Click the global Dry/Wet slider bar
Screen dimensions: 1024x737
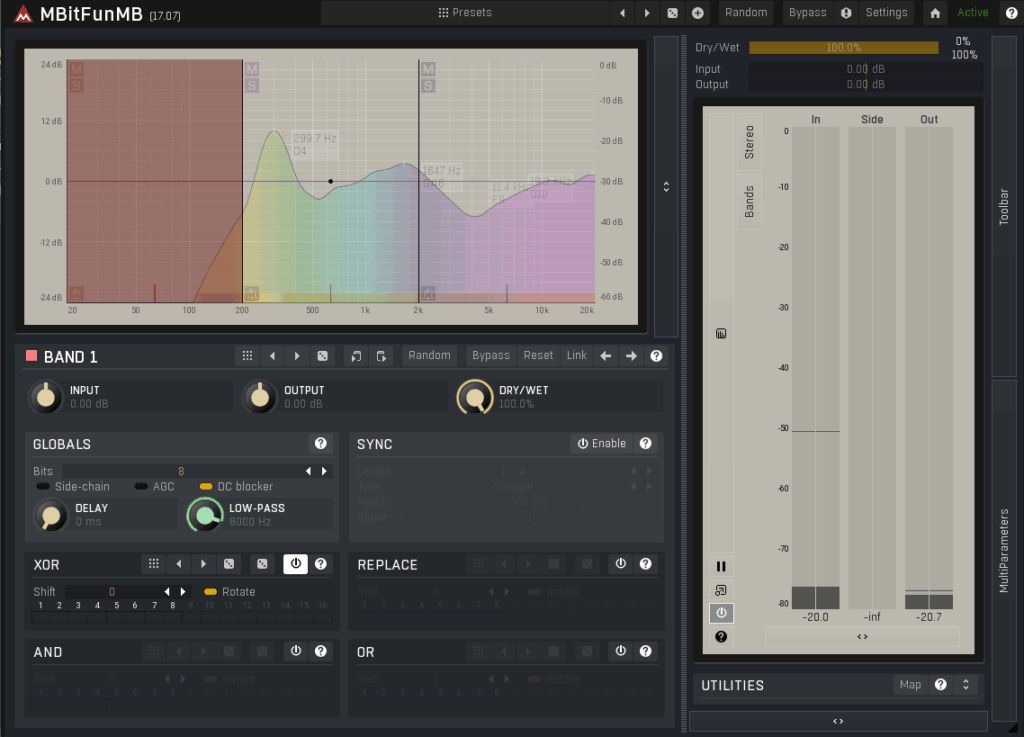tap(843, 48)
